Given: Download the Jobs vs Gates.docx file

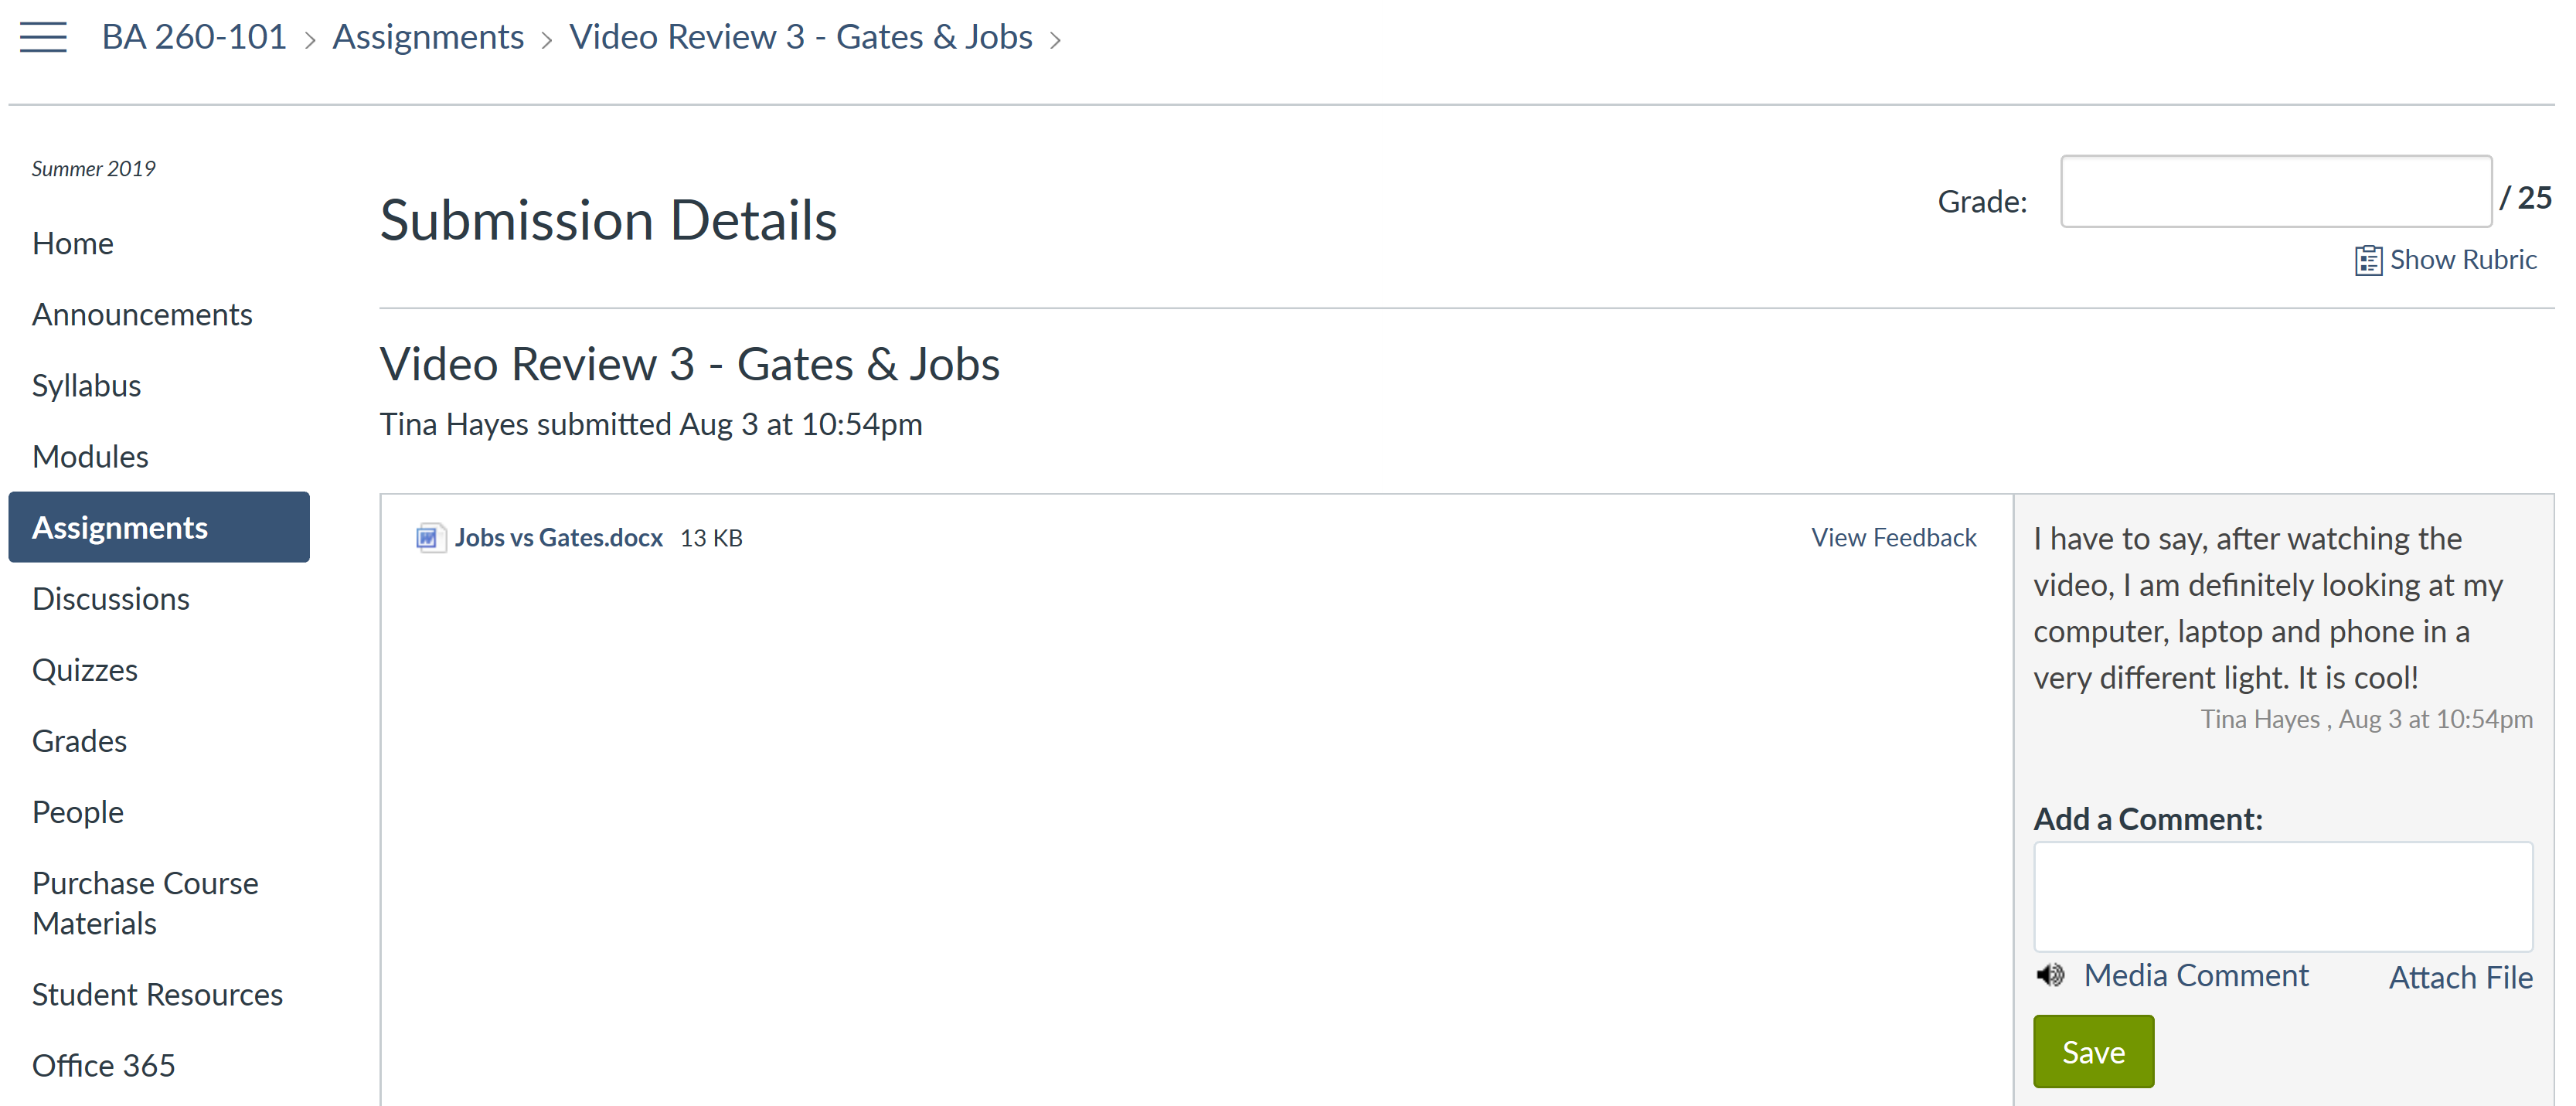Looking at the screenshot, I should 558,538.
